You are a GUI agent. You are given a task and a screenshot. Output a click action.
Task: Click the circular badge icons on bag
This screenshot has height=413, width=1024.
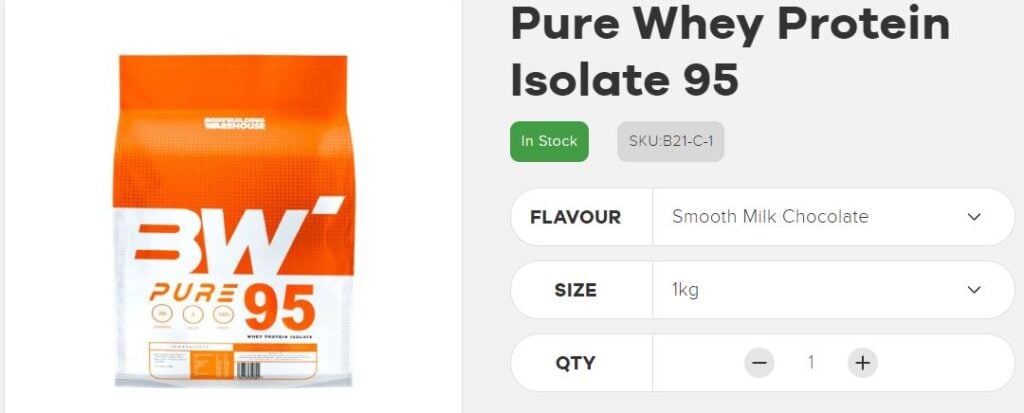[193, 314]
